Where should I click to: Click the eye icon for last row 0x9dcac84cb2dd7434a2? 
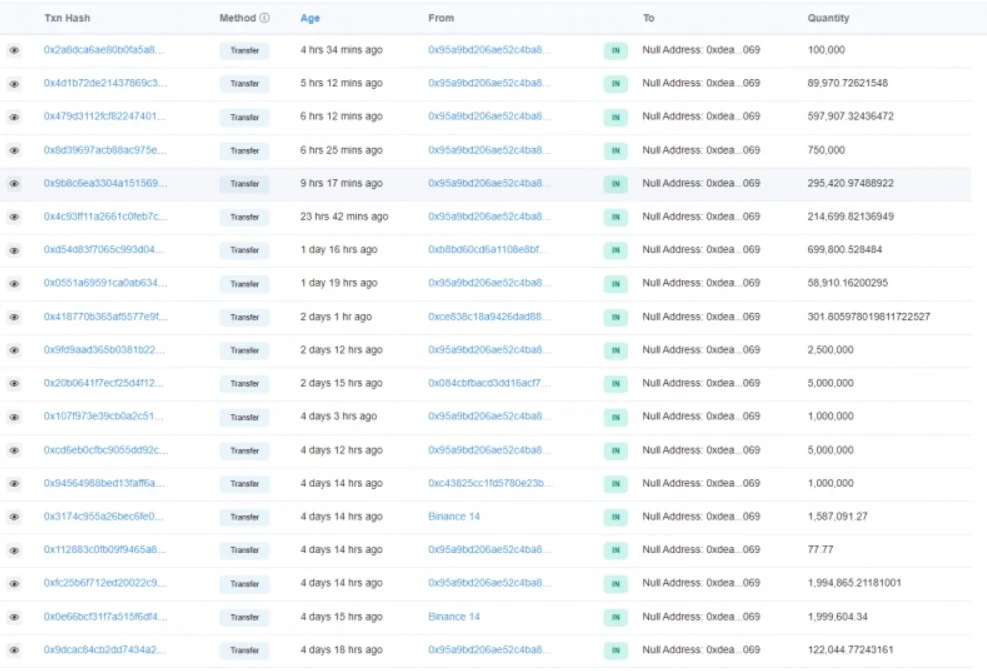[x=14, y=650]
